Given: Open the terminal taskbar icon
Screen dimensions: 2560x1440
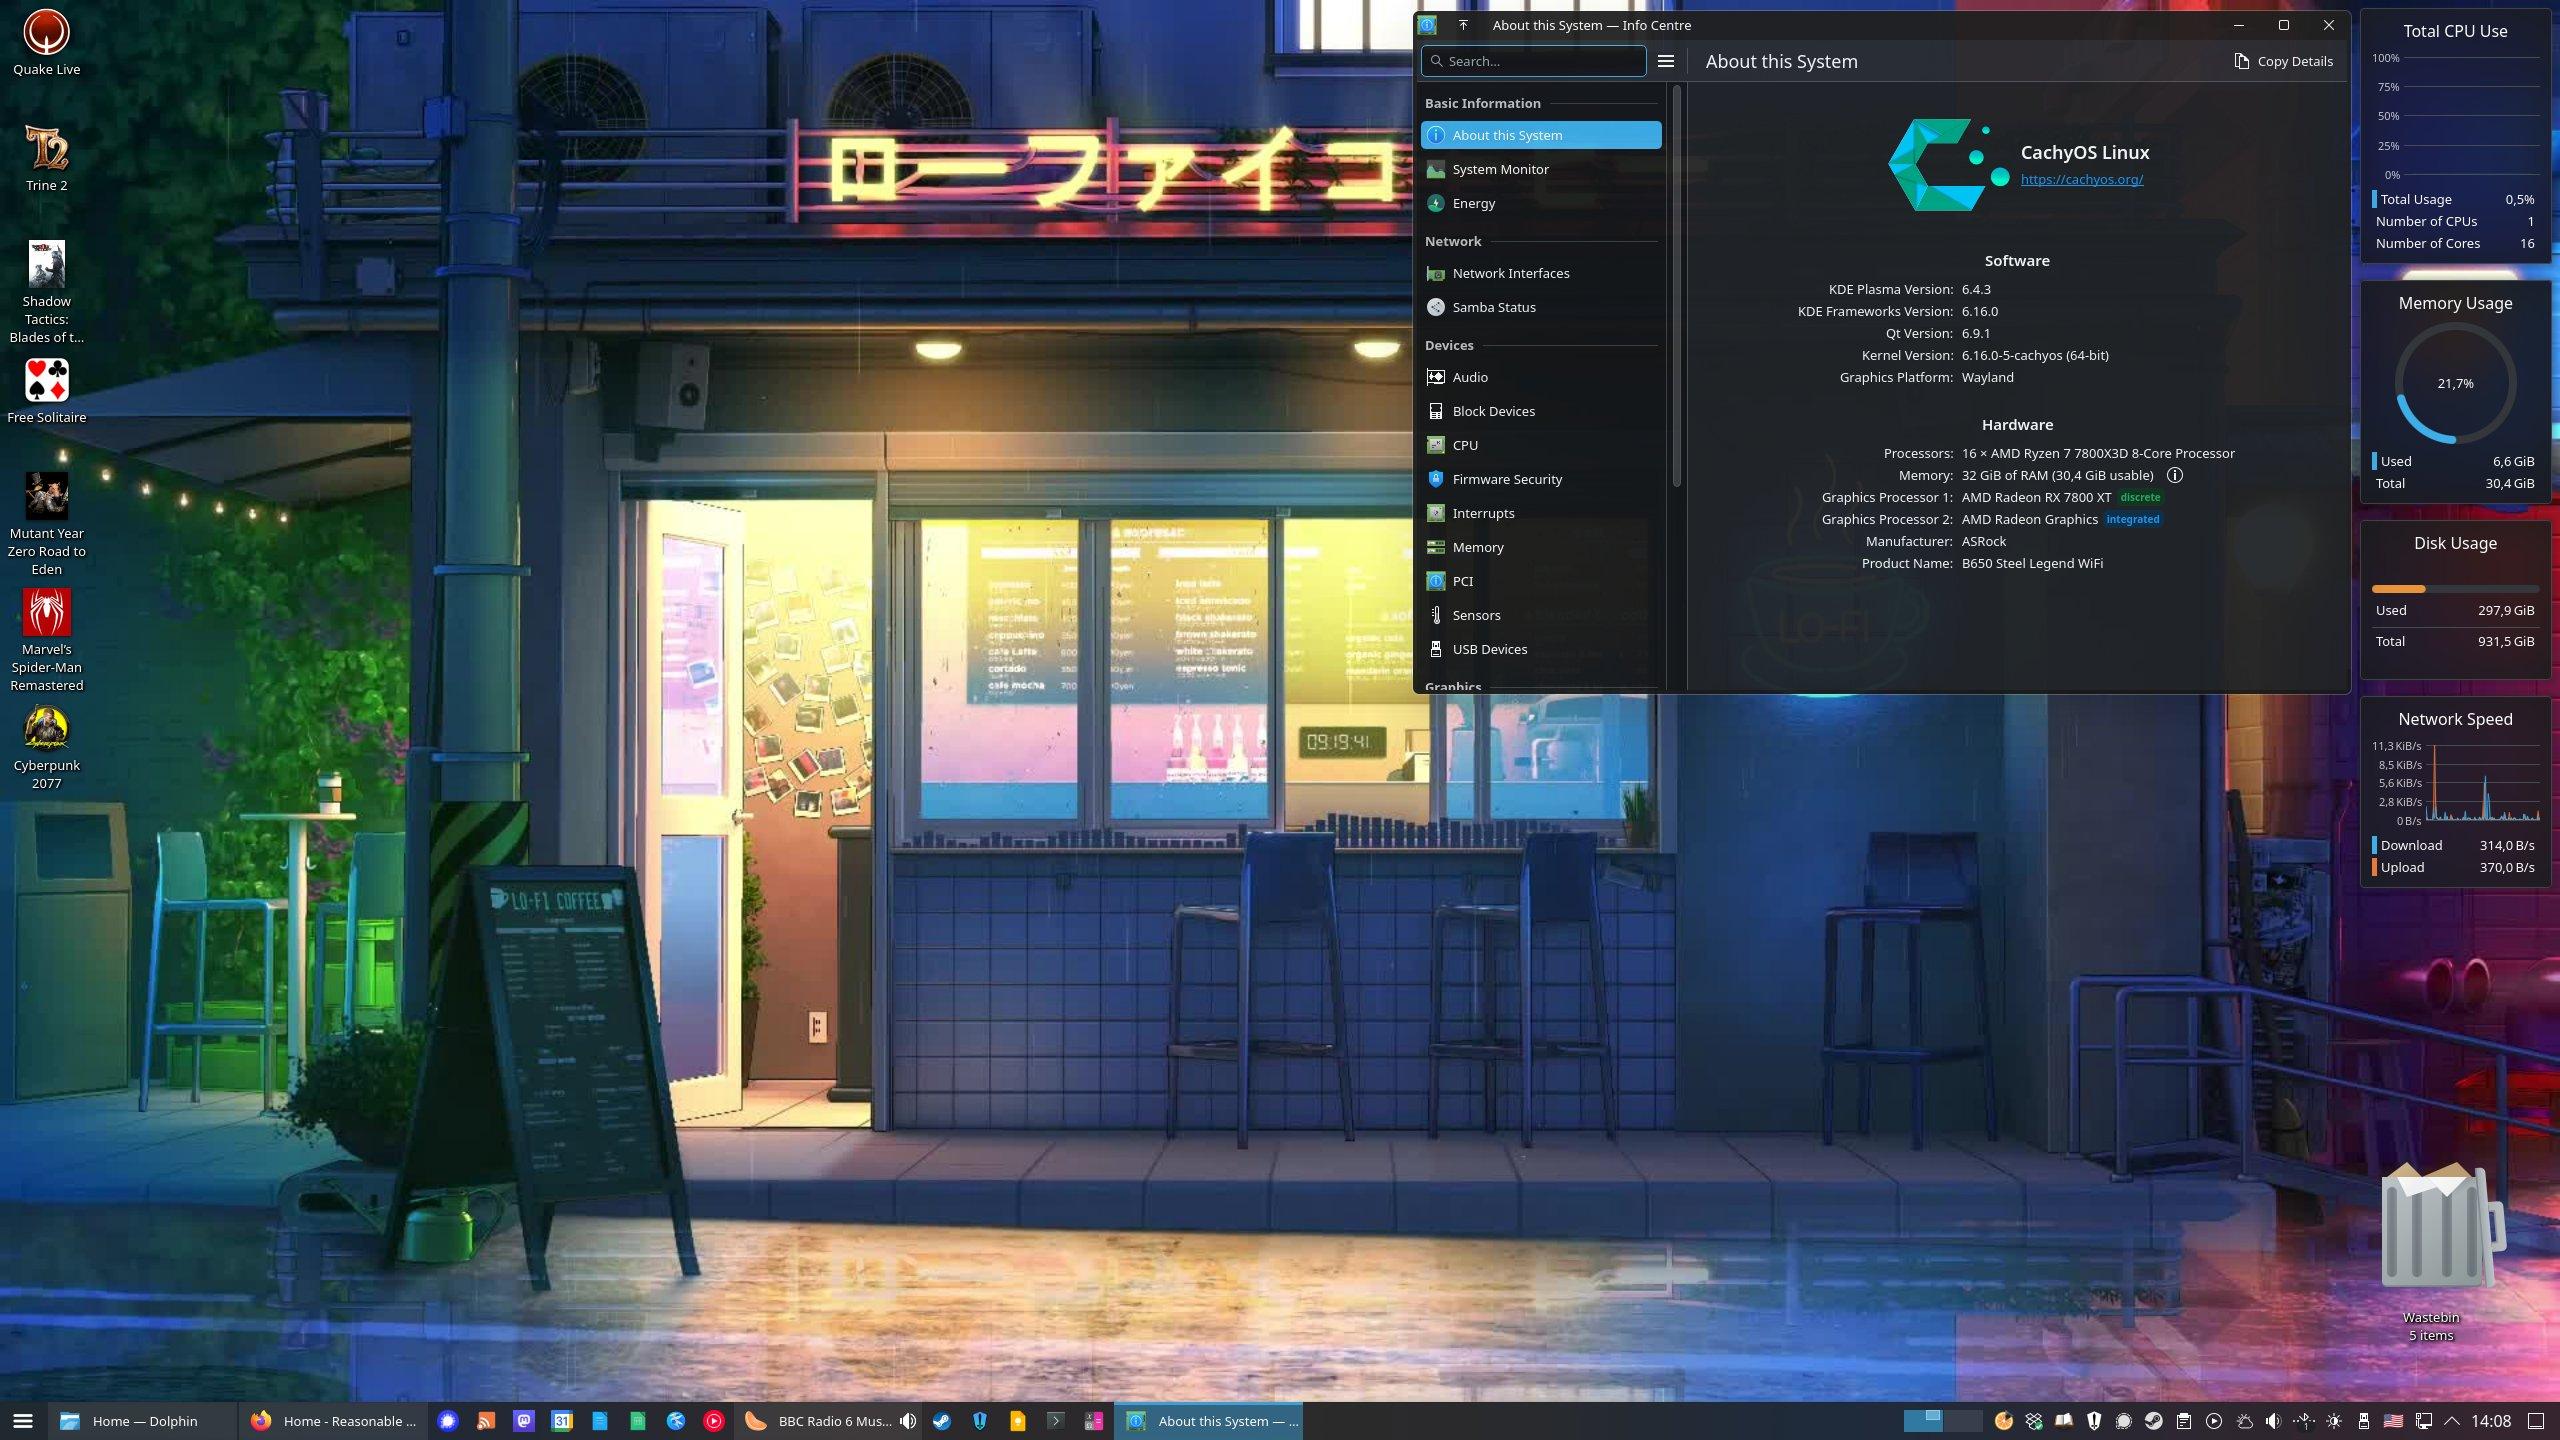Looking at the screenshot, I should (1056, 1421).
